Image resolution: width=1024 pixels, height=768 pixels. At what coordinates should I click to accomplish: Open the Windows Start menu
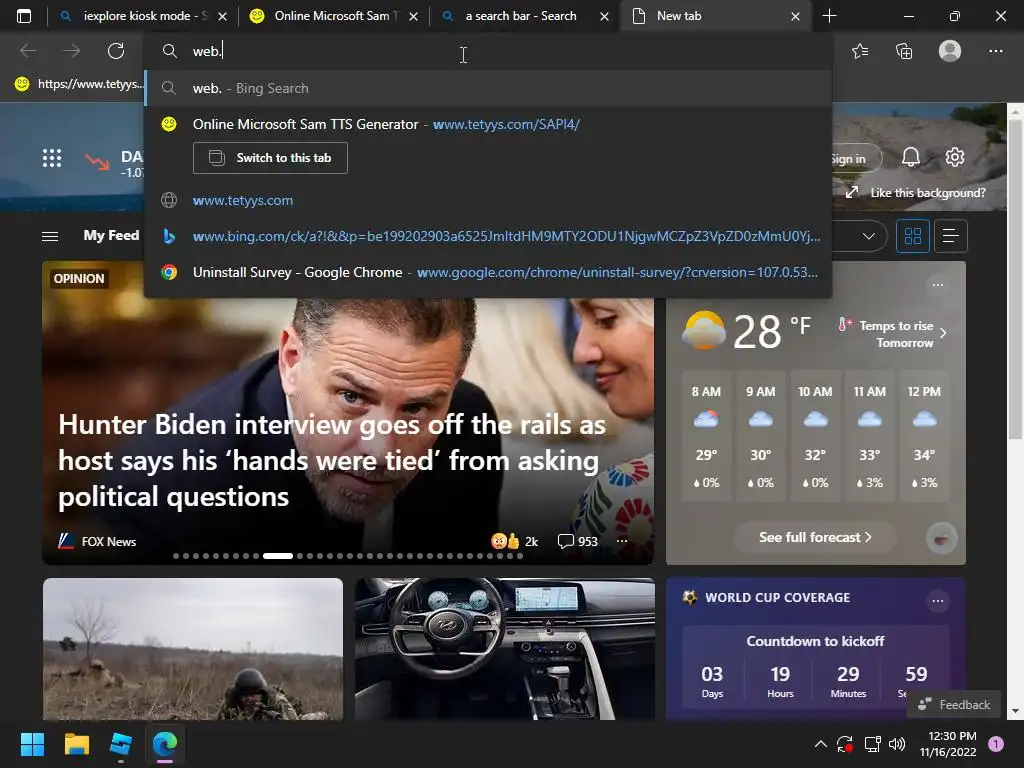click(x=32, y=744)
